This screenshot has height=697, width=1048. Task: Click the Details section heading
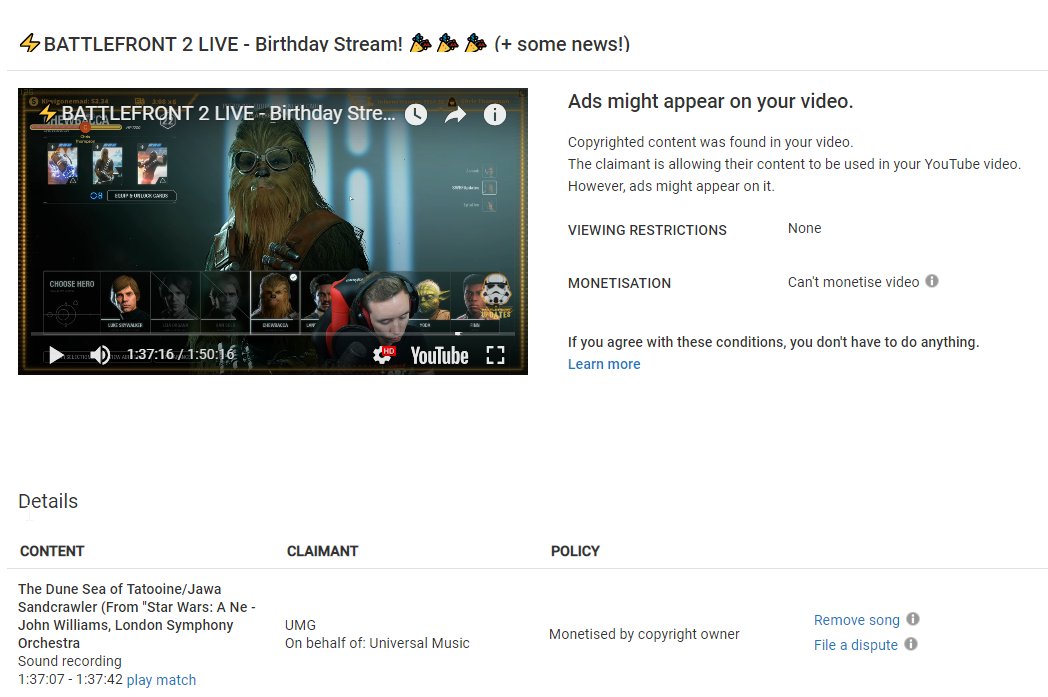pos(48,501)
